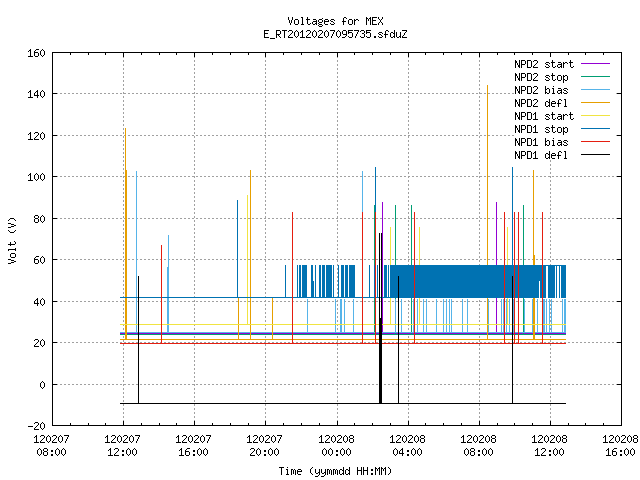
Task: Click the -20 y-axis tick label
Action: 36,426
